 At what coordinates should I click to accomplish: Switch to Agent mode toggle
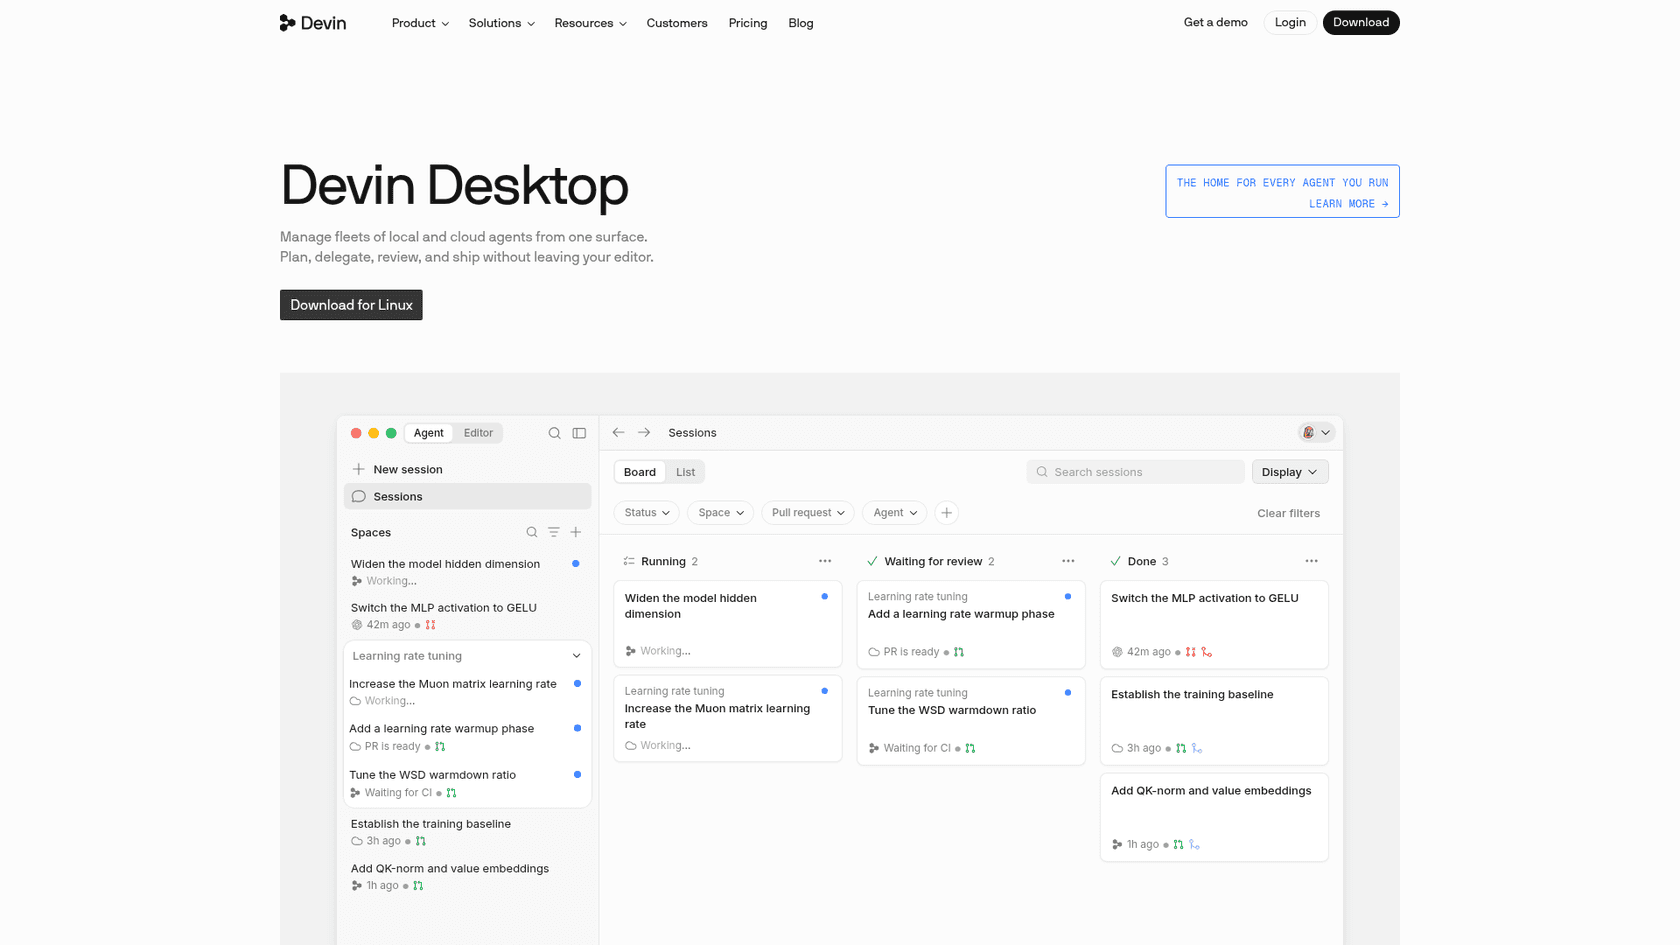(x=428, y=433)
